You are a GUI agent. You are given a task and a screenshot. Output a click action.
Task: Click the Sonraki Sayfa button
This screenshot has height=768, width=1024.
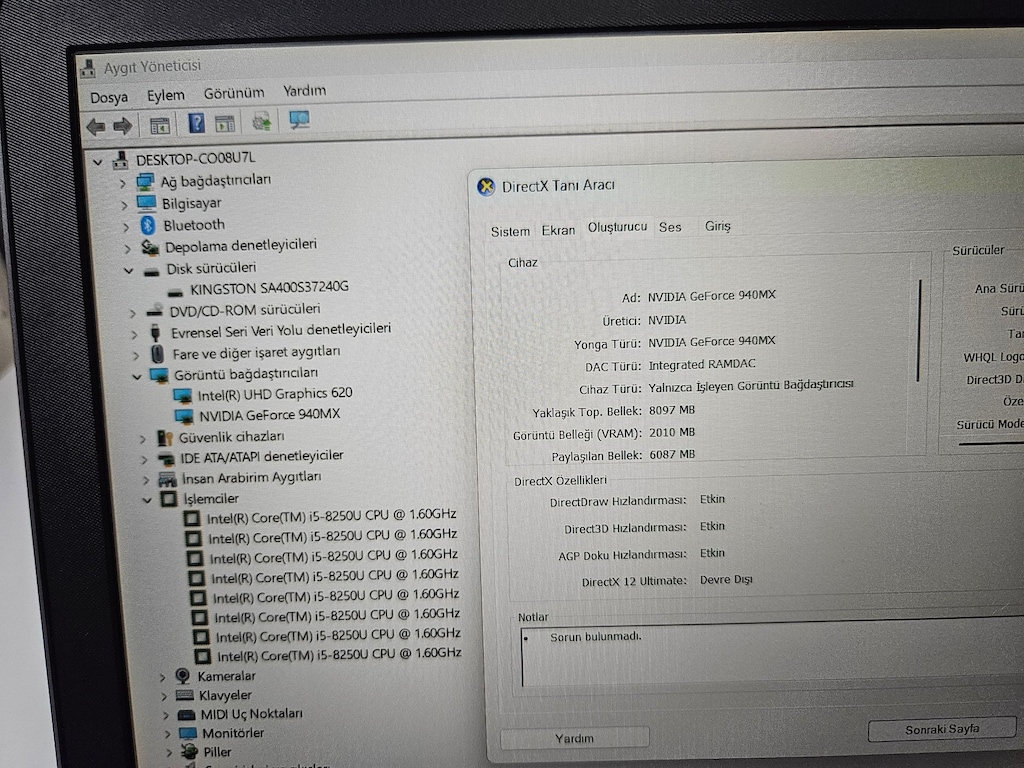tap(942, 729)
